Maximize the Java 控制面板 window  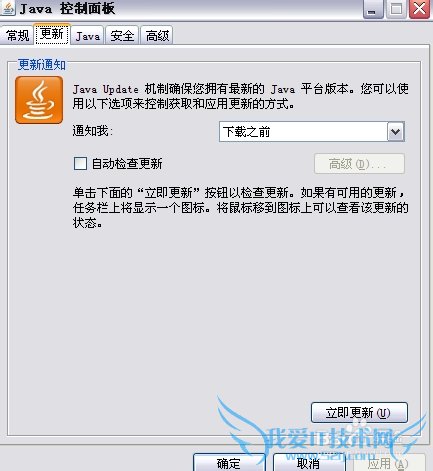pyautogui.click(x=396, y=9)
